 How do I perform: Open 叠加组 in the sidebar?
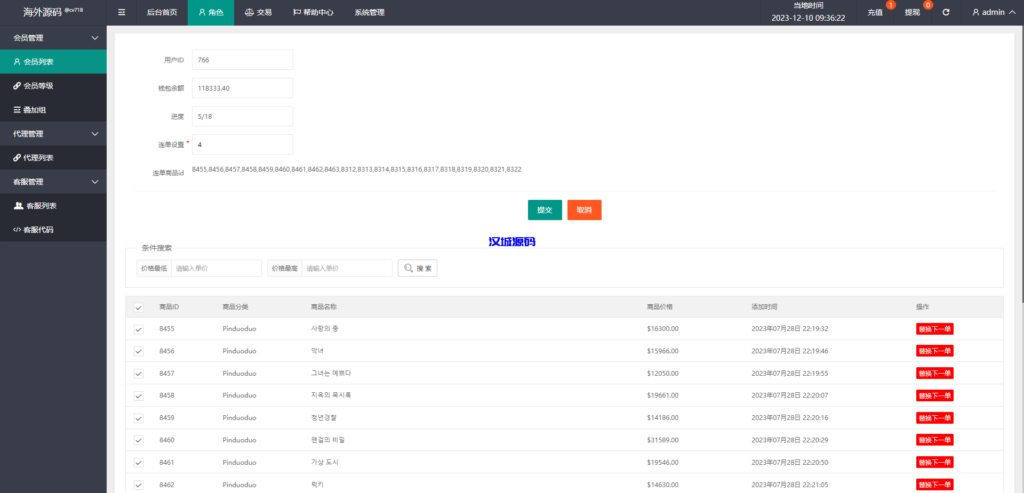tap(37, 110)
